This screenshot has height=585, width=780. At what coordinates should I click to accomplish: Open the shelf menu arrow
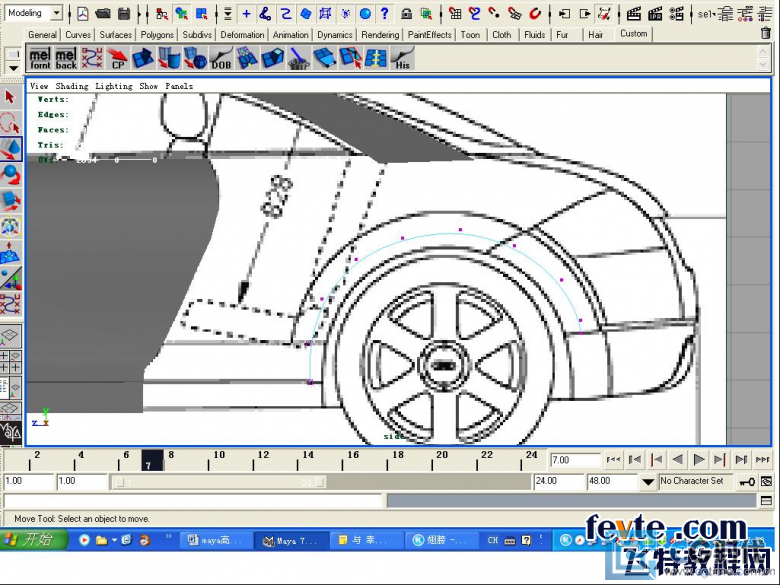[x=13, y=68]
